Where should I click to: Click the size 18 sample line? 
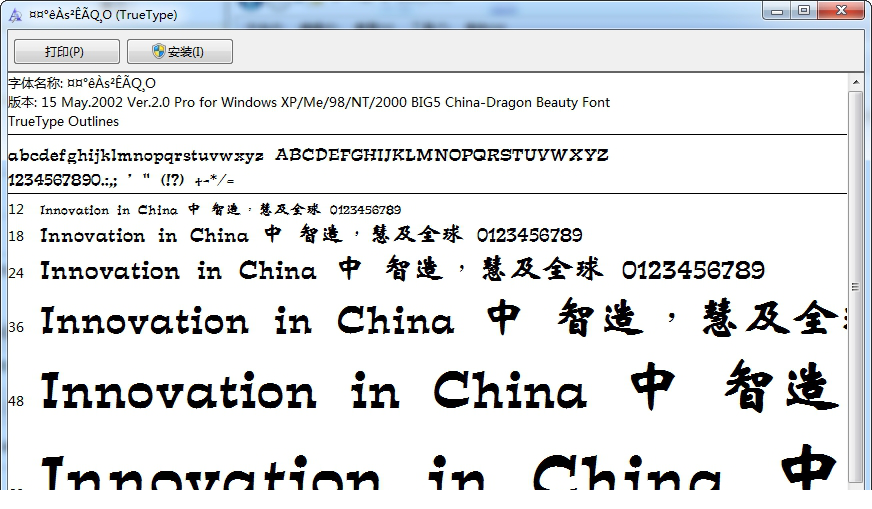click(311, 235)
